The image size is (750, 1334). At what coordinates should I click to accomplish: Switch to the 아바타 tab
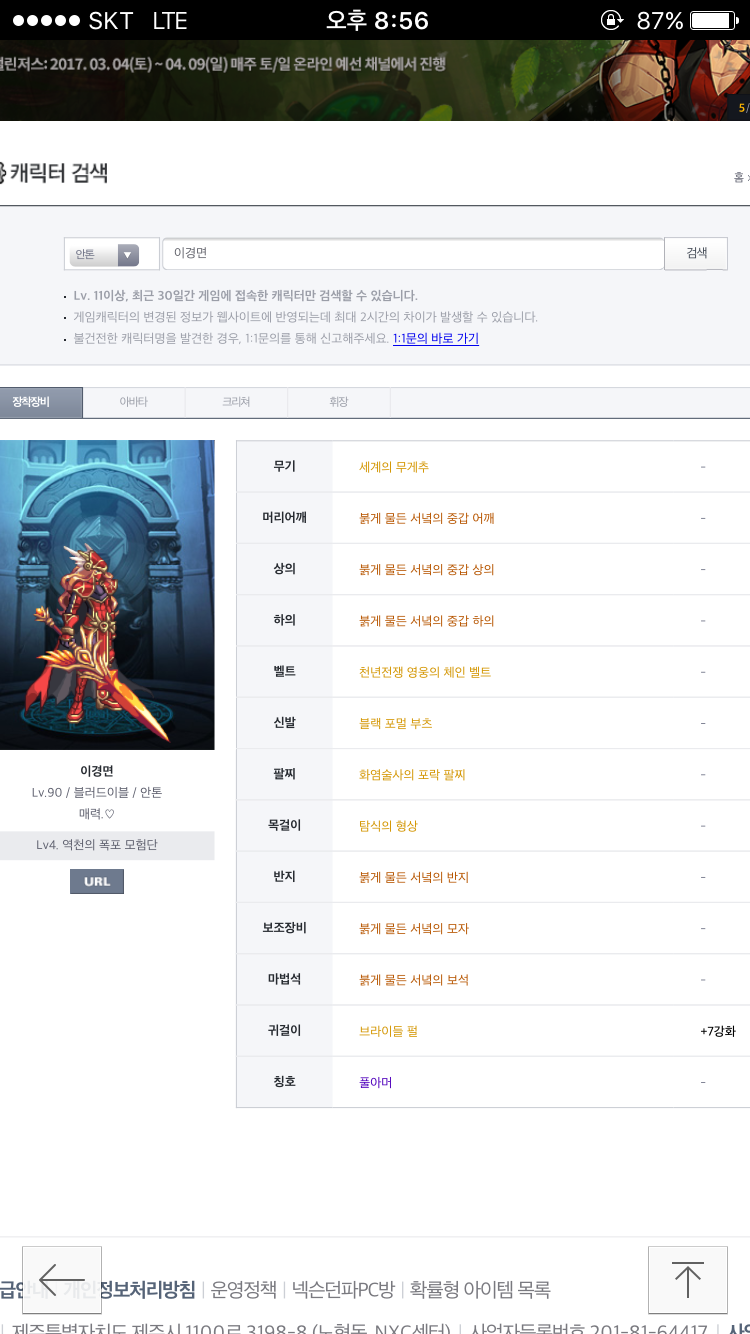pos(133,402)
